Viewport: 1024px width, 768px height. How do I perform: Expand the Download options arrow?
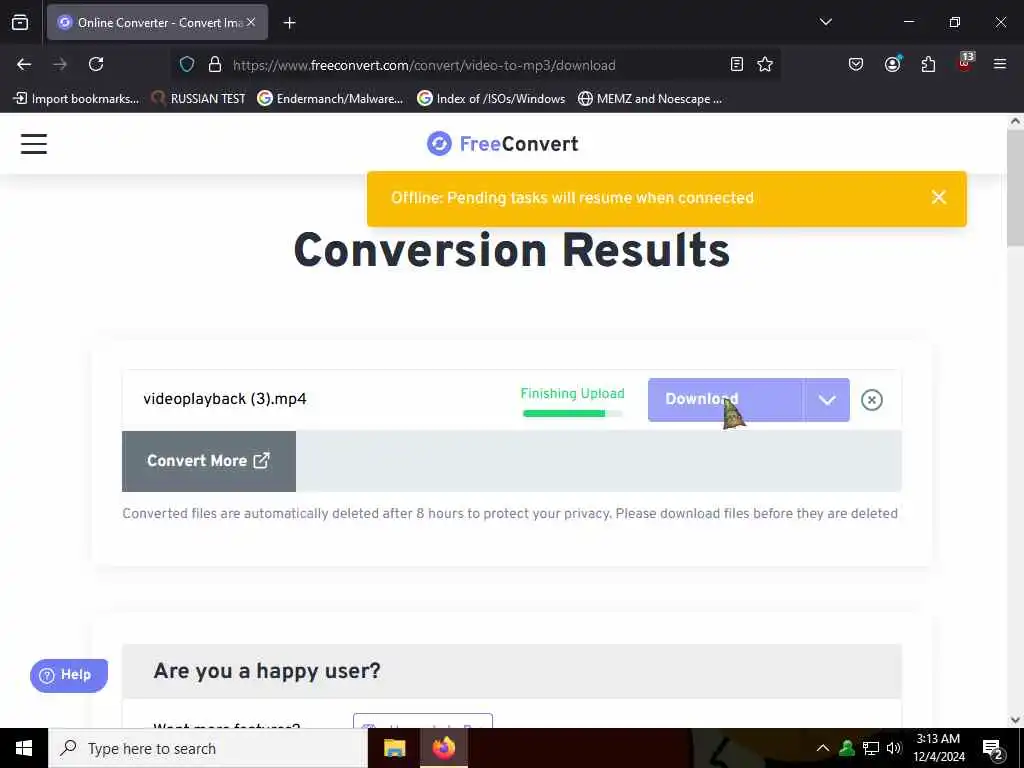(x=827, y=400)
